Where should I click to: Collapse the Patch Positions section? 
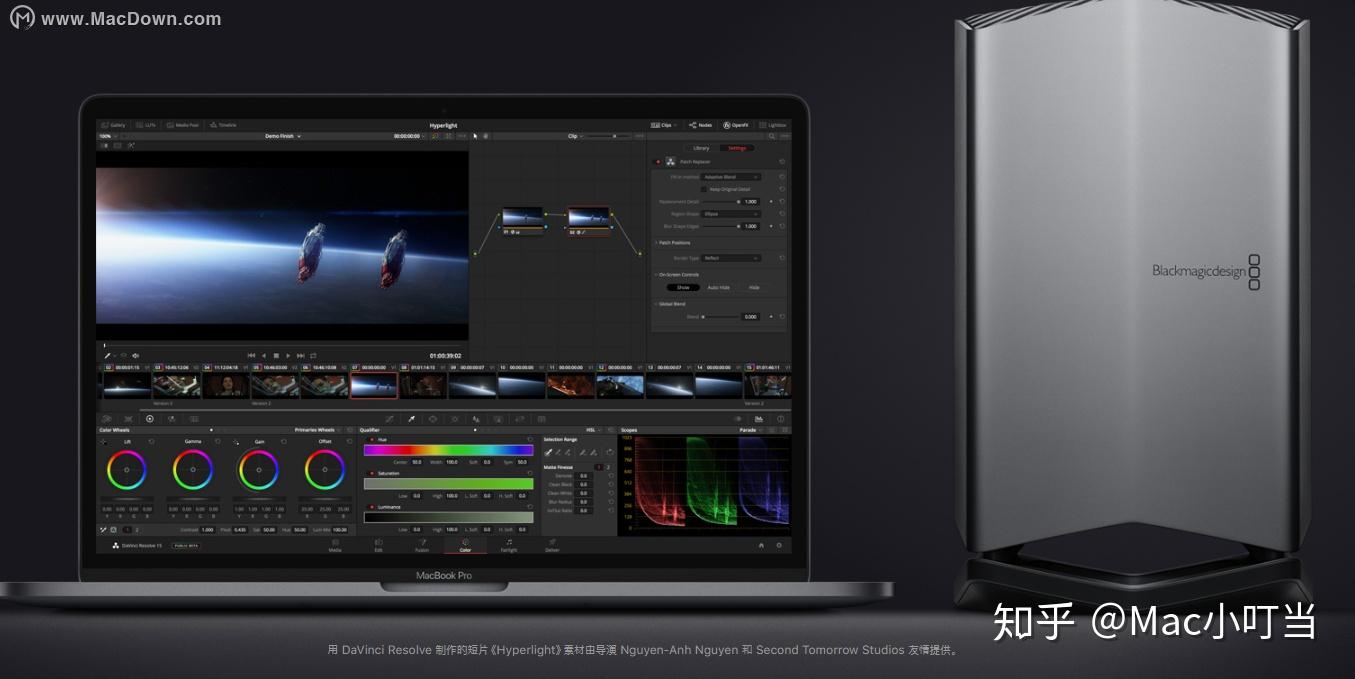[673, 243]
